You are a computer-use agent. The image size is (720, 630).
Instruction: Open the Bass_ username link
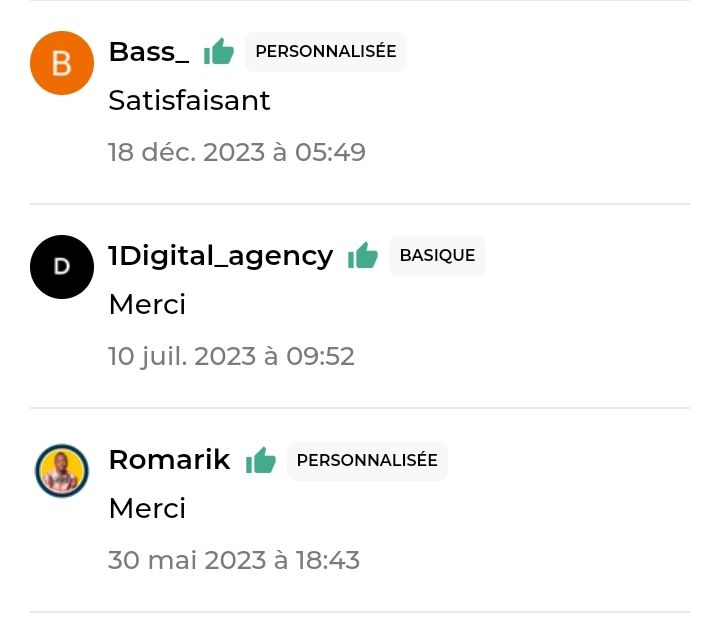click(x=149, y=52)
